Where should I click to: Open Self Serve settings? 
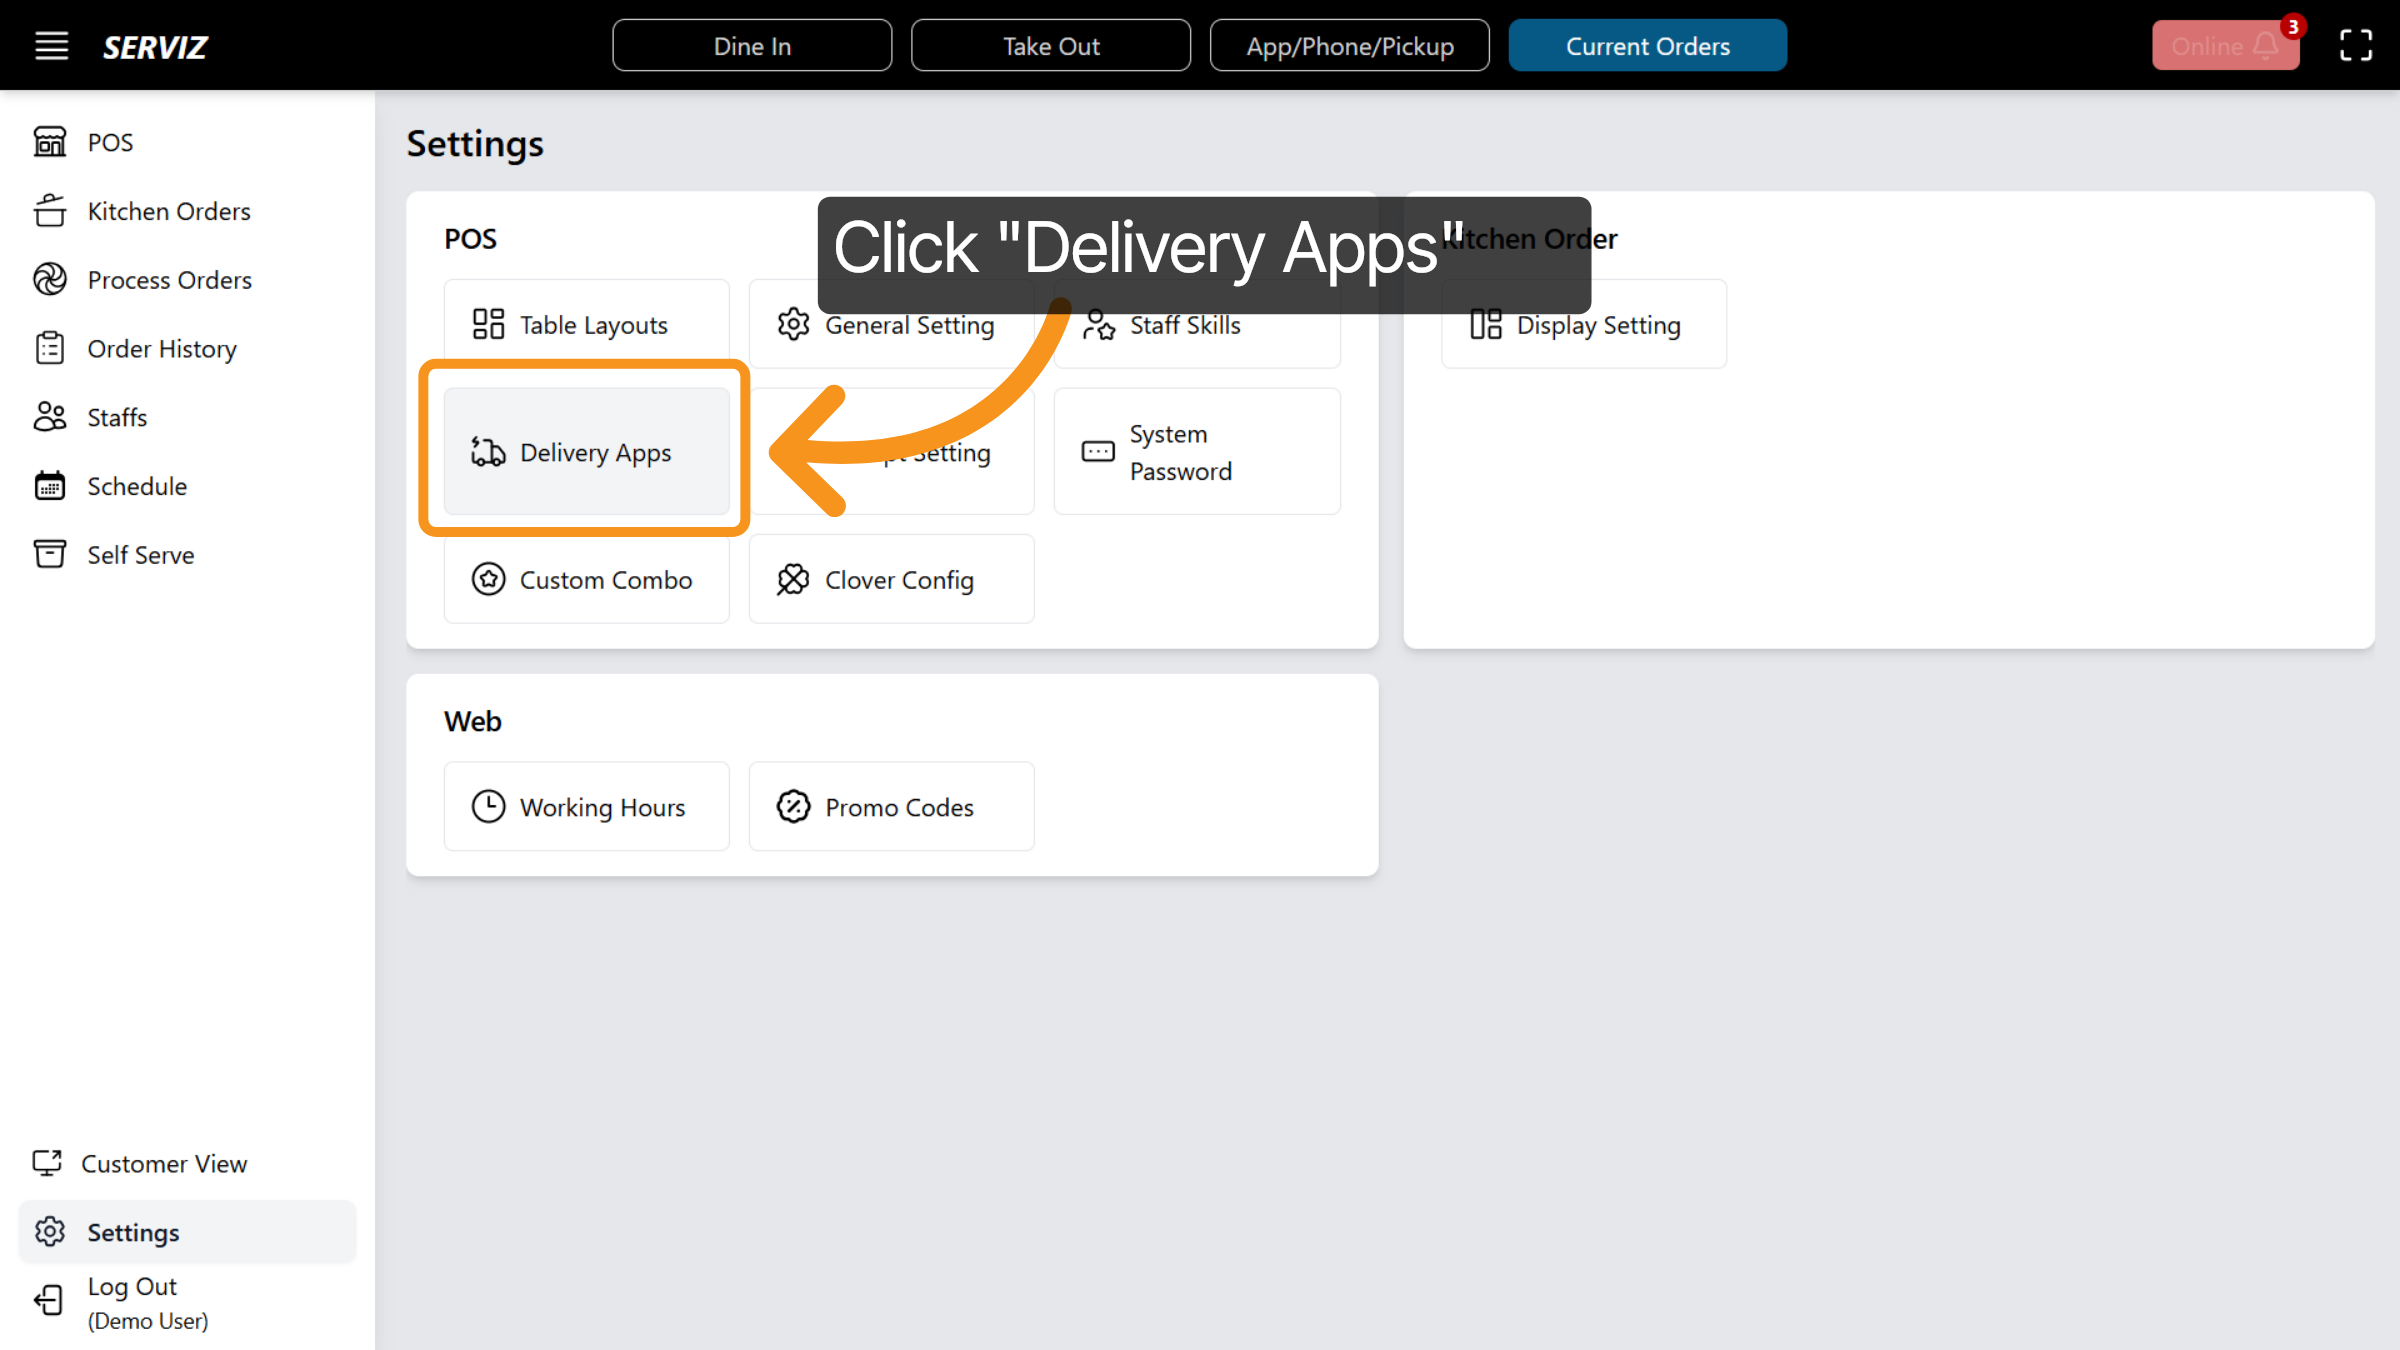click(139, 554)
